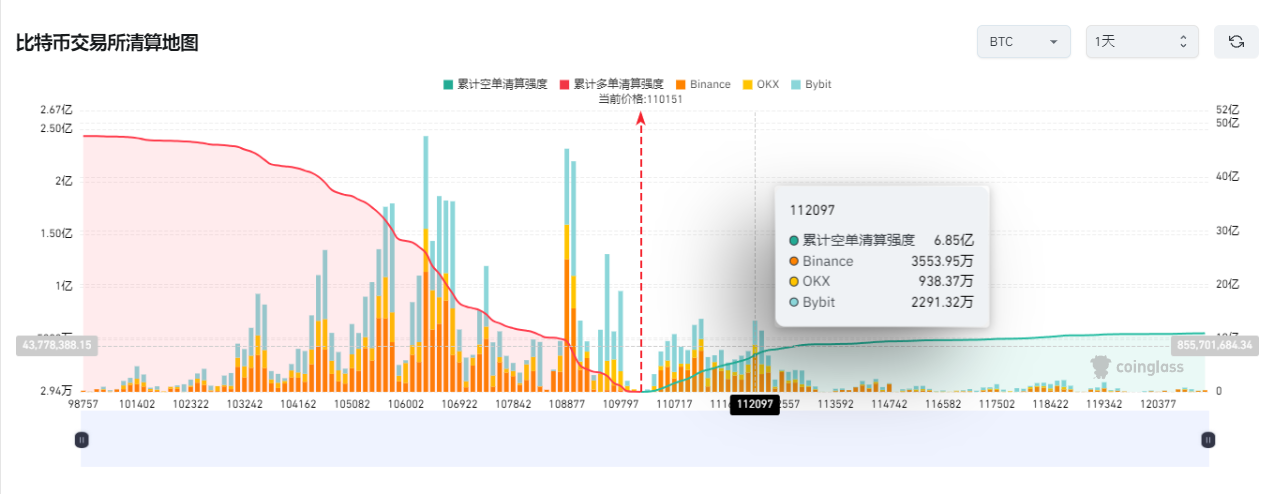Click the 112097 highlighted price axis label

pyautogui.click(x=754, y=404)
